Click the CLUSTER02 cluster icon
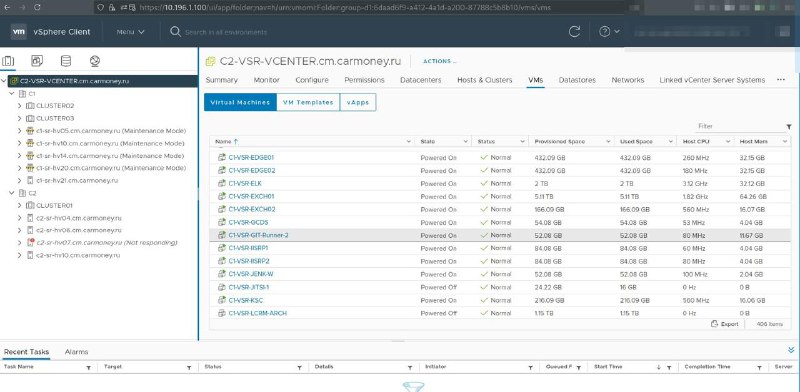800x392 pixels. point(30,106)
